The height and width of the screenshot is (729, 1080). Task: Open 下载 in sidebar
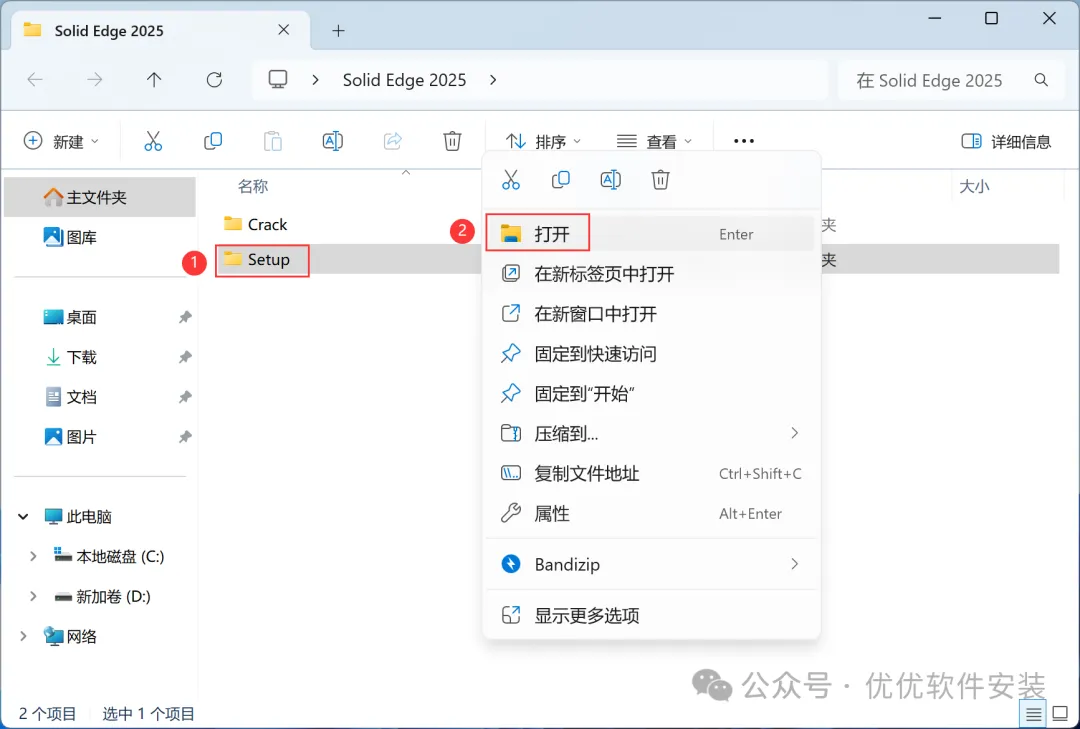click(x=70, y=357)
